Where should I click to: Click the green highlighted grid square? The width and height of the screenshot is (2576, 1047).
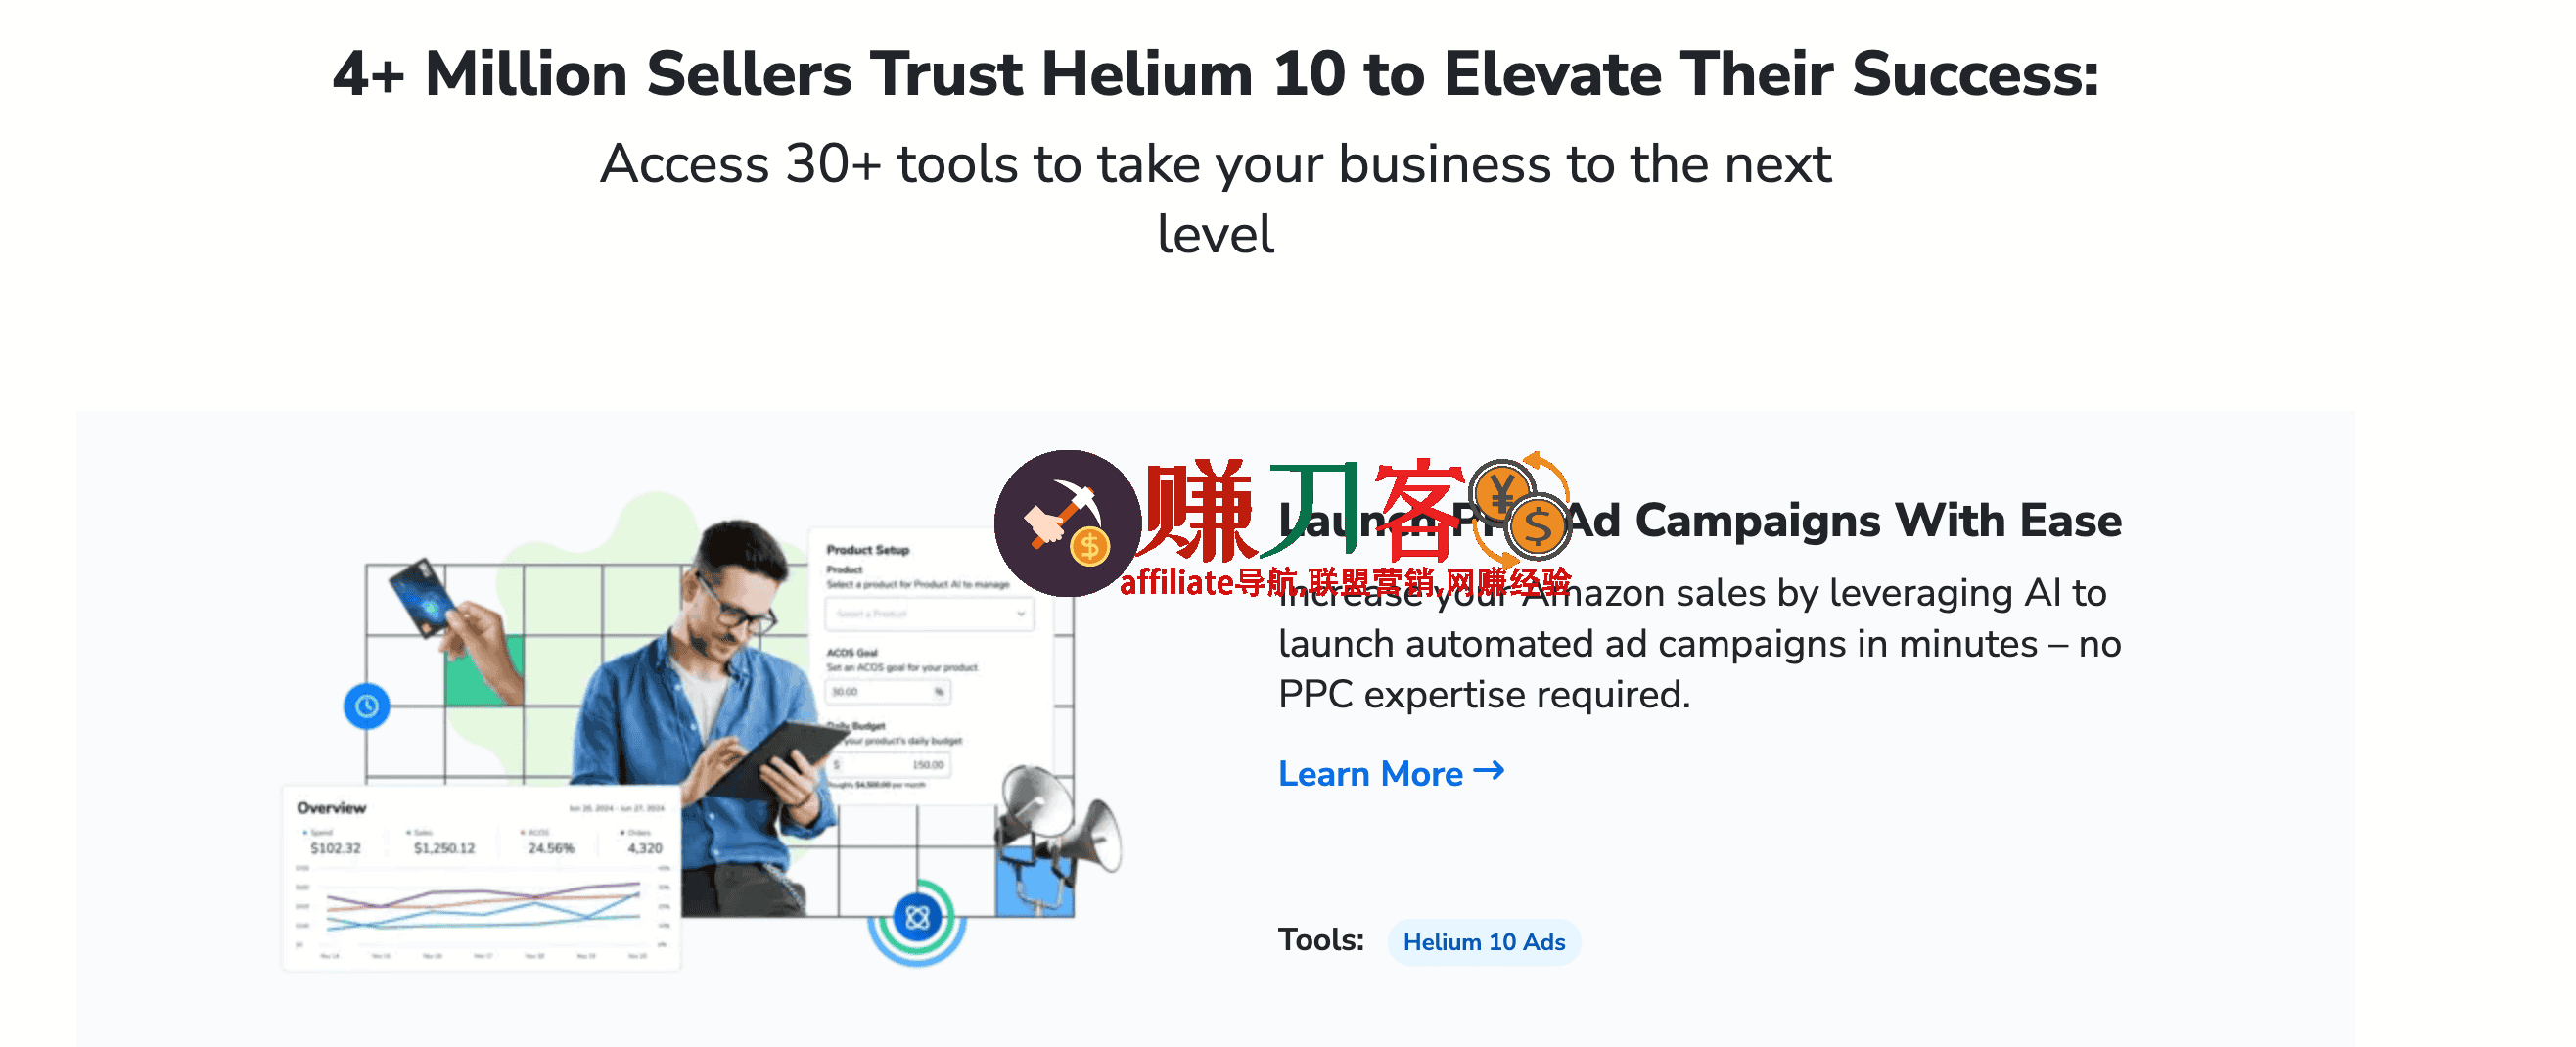[484, 670]
